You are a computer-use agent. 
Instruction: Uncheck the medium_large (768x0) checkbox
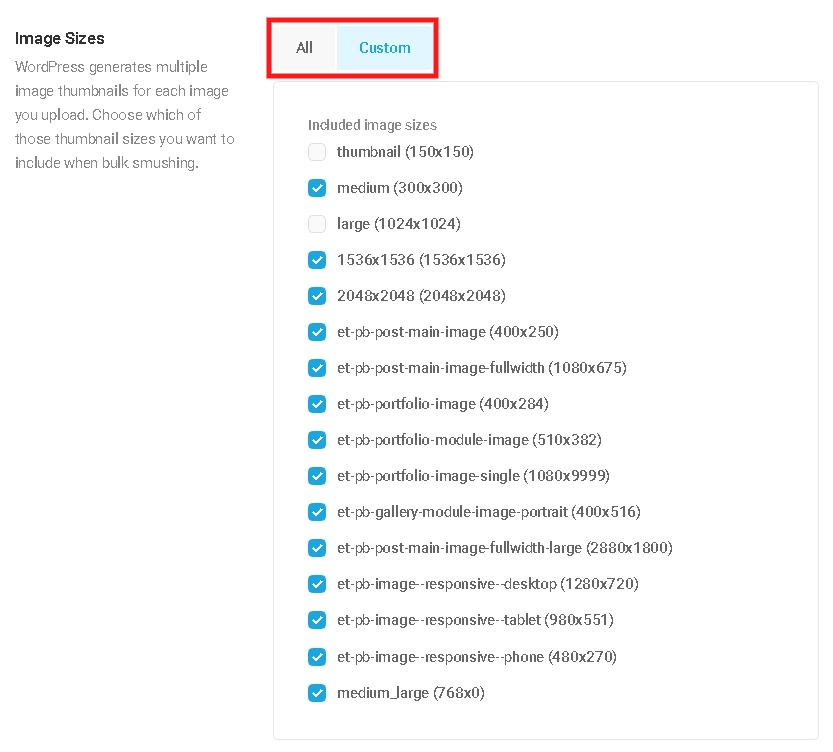317,693
